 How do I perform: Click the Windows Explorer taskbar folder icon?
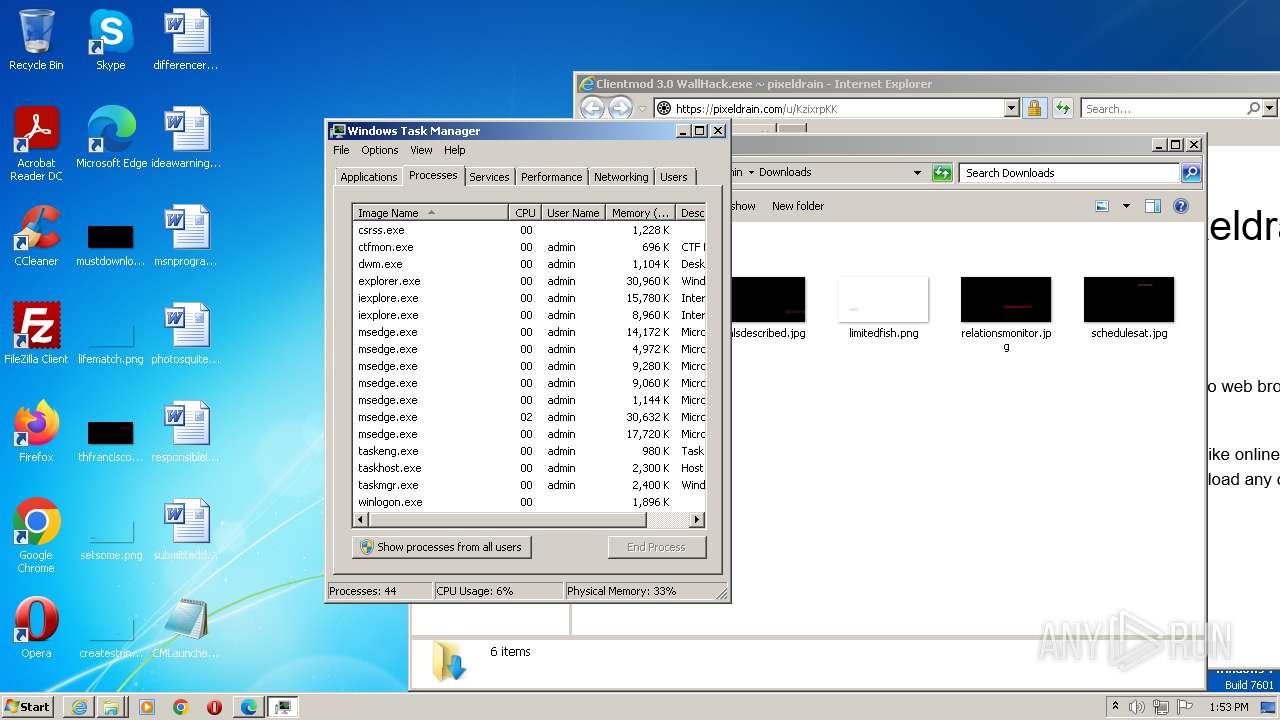[111, 707]
